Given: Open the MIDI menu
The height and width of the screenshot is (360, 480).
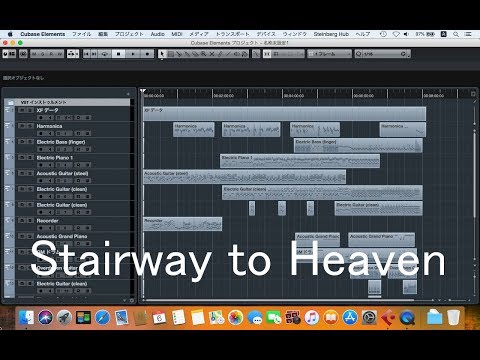Looking at the screenshot, I should pos(177,34).
